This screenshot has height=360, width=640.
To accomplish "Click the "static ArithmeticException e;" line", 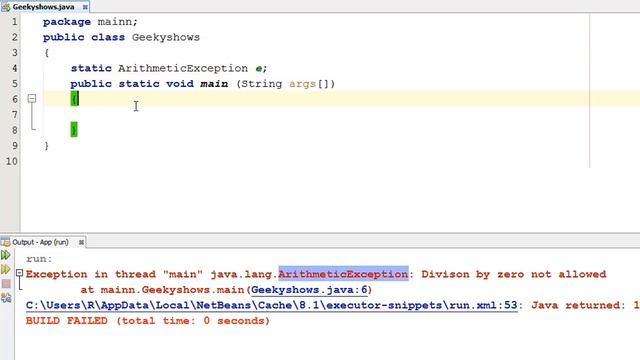I will [x=169, y=68].
